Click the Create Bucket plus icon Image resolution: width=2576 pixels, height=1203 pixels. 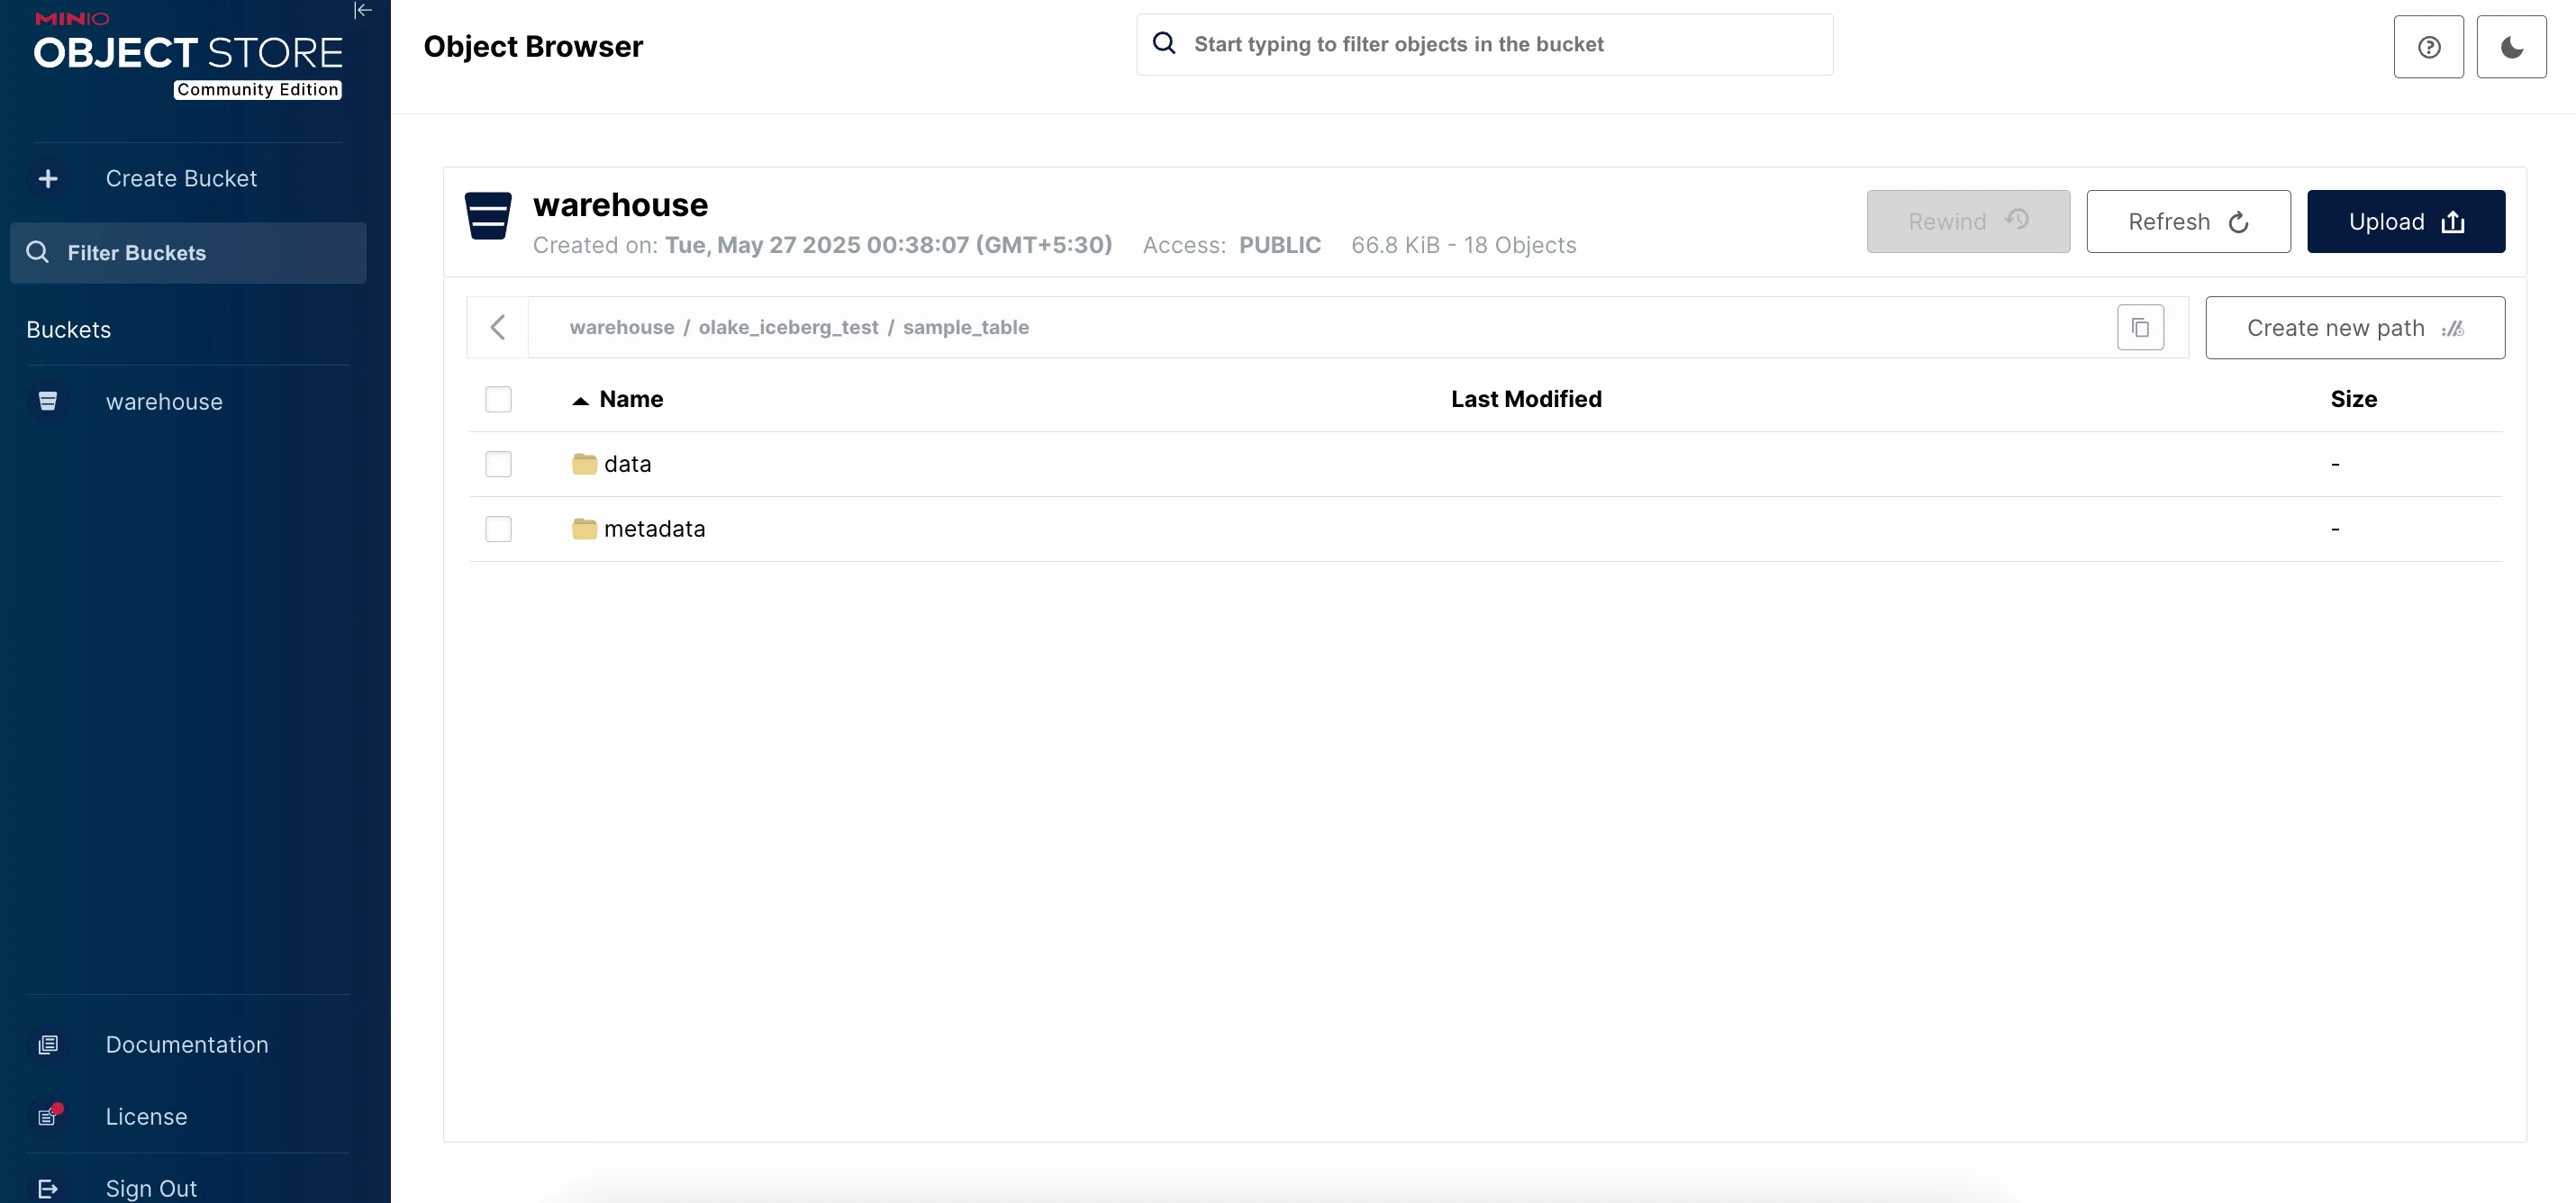click(x=48, y=179)
